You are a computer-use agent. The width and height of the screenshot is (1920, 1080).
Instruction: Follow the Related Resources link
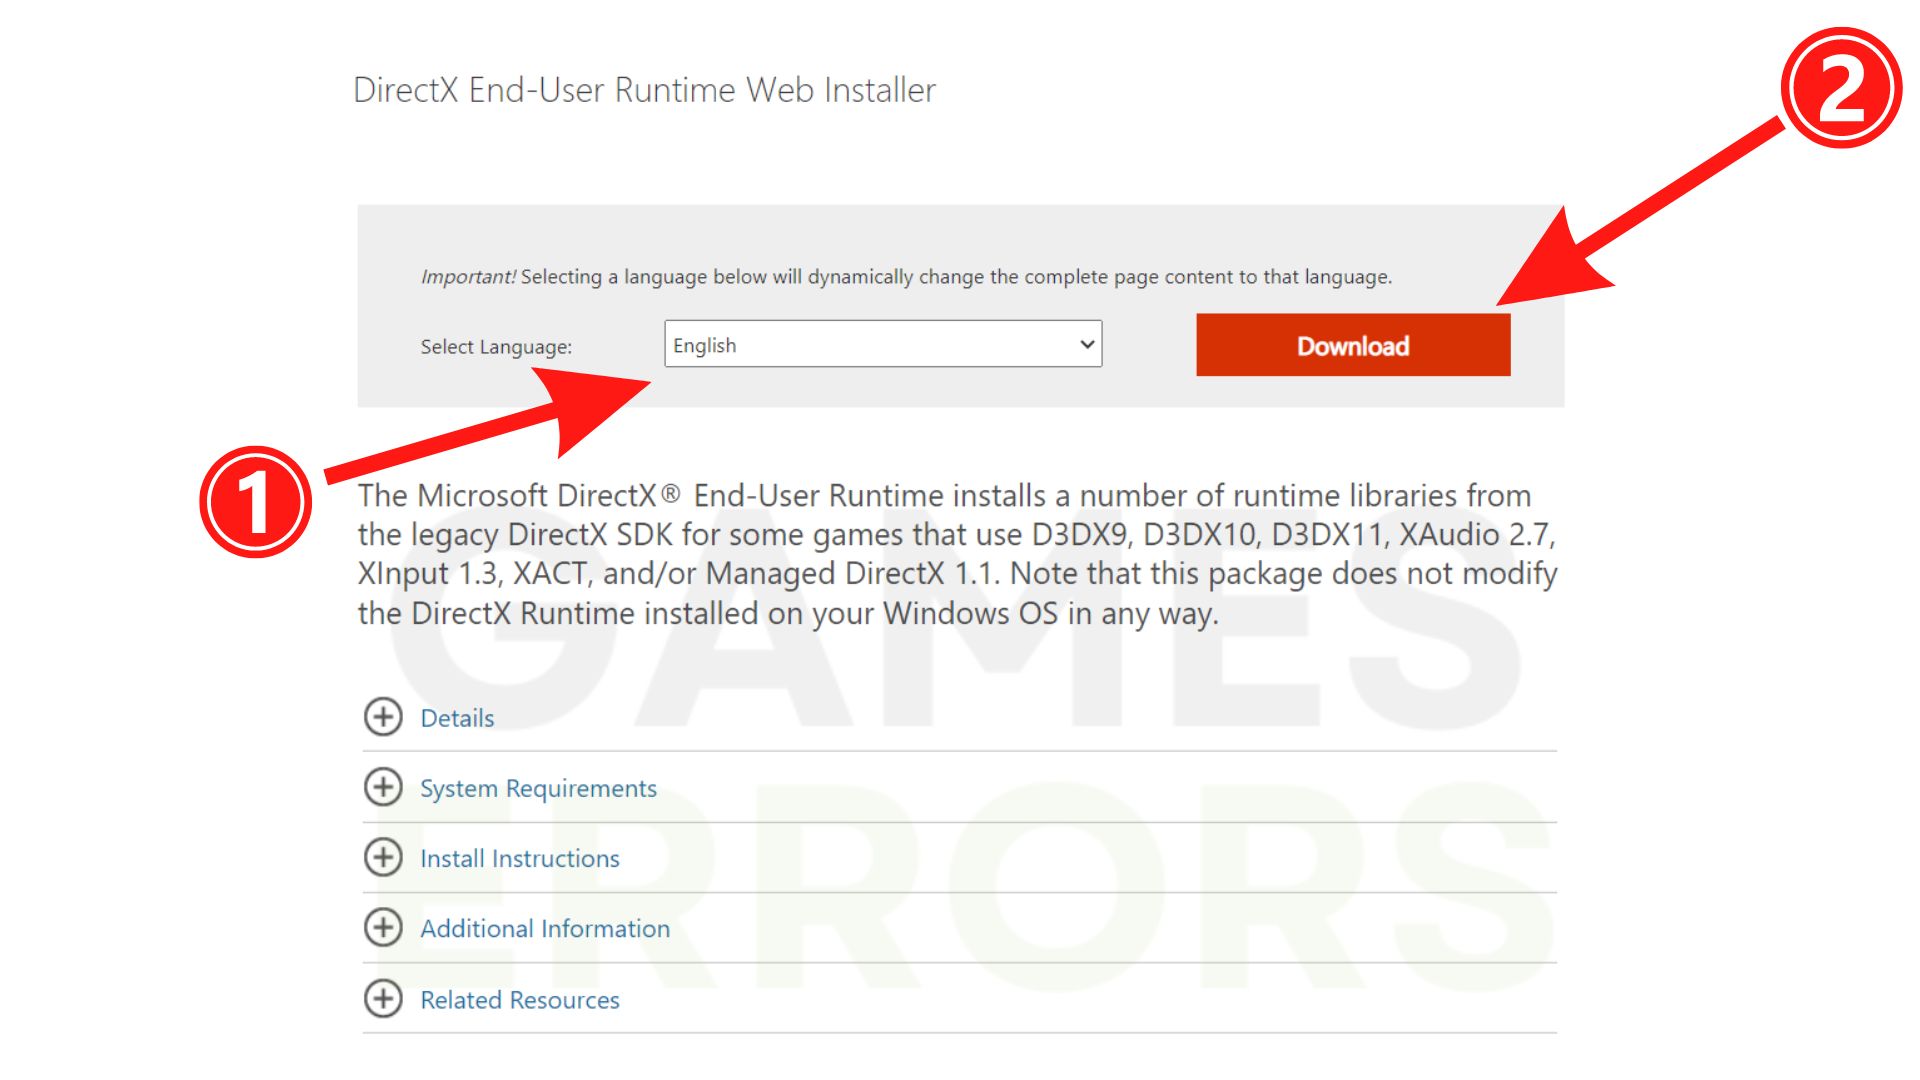click(x=519, y=999)
